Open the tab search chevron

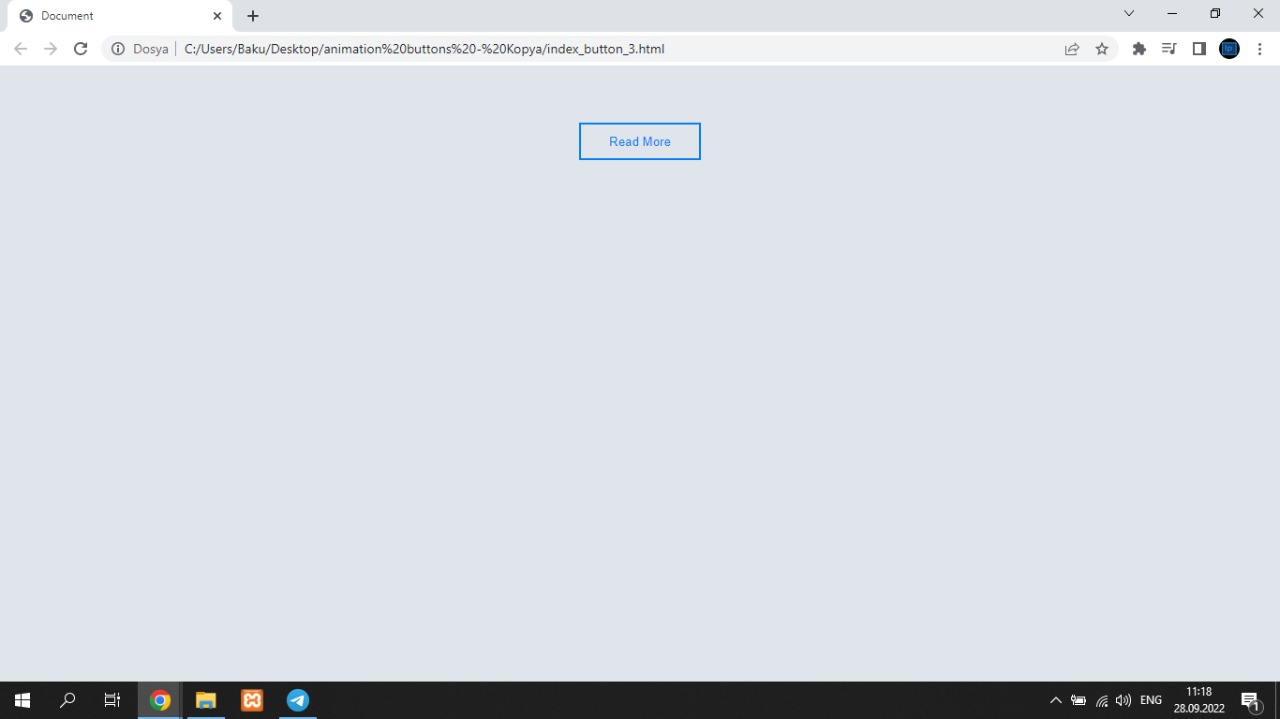[x=1128, y=14]
